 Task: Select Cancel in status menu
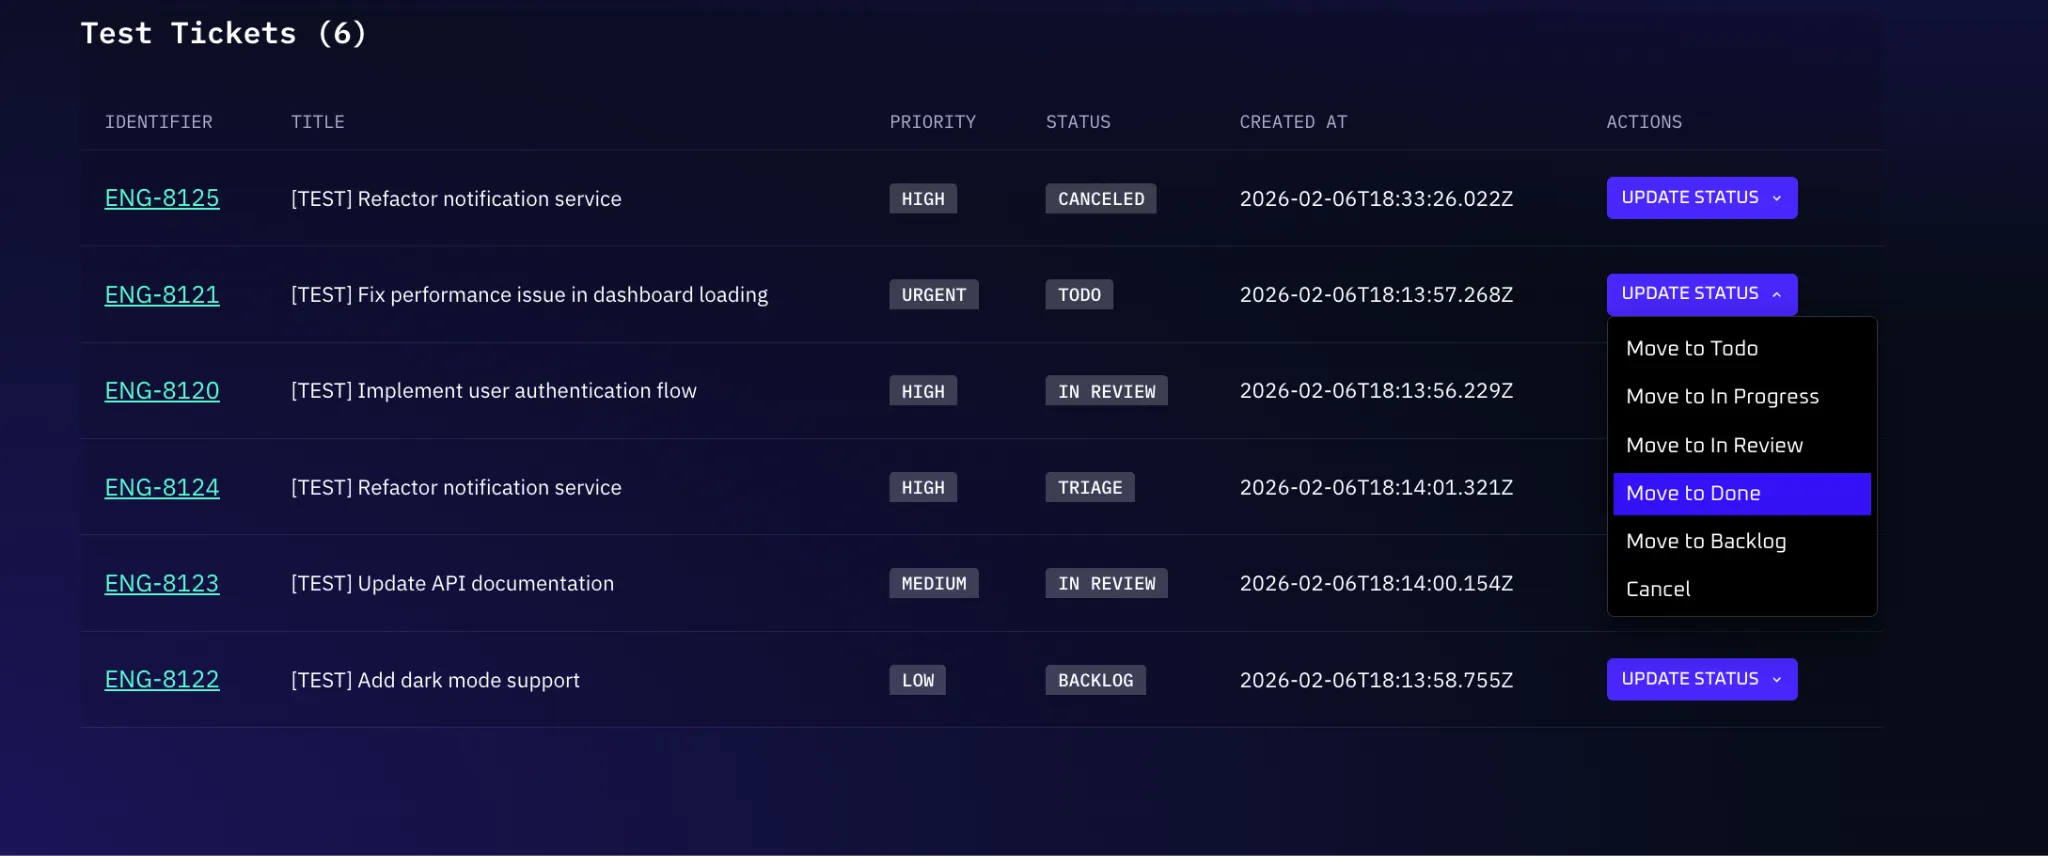[x=1741, y=589]
